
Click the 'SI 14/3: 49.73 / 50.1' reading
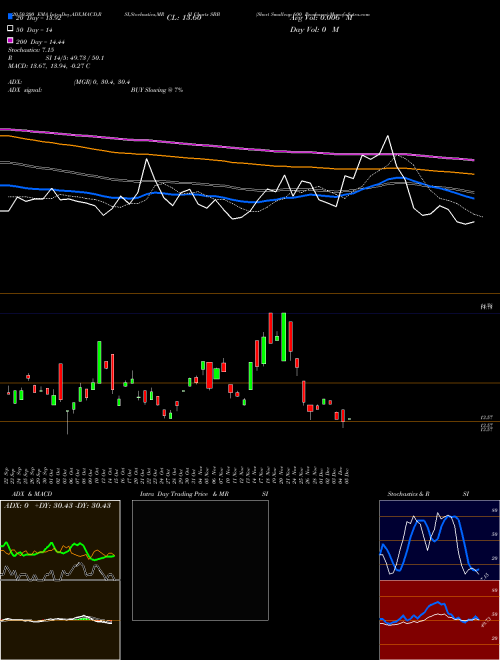pyautogui.click(x=75, y=58)
